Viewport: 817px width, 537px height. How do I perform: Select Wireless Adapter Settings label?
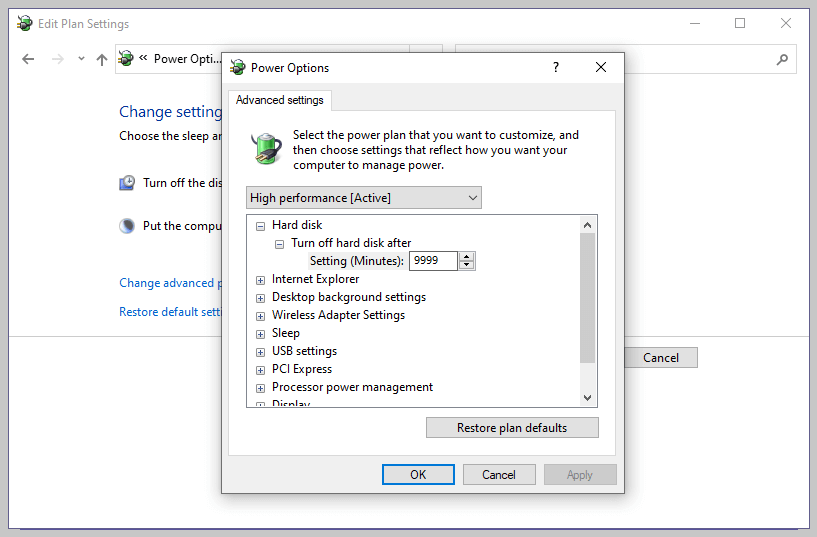[338, 315]
